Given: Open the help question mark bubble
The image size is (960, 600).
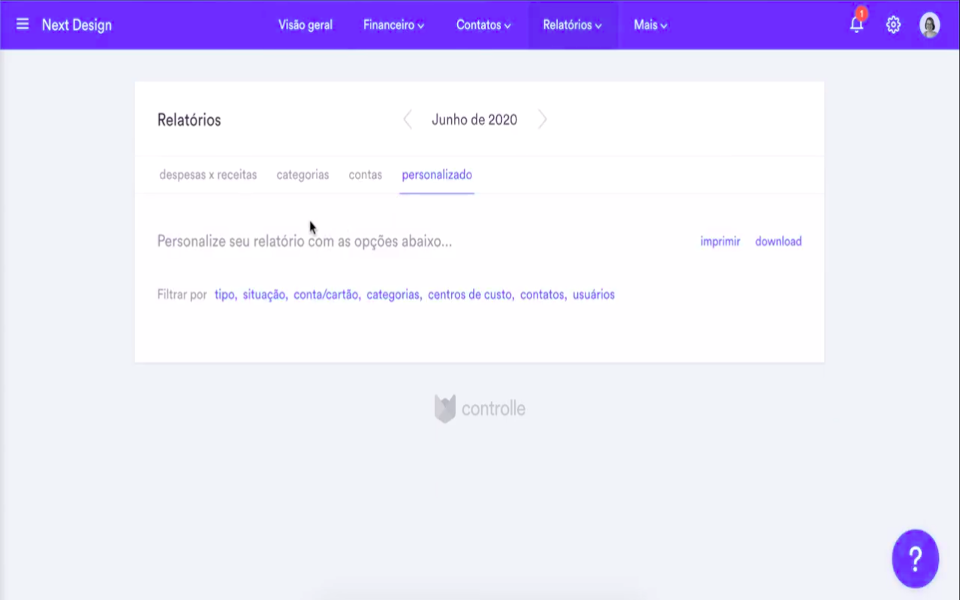Looking at the screenshot, I should click(915, 558).
